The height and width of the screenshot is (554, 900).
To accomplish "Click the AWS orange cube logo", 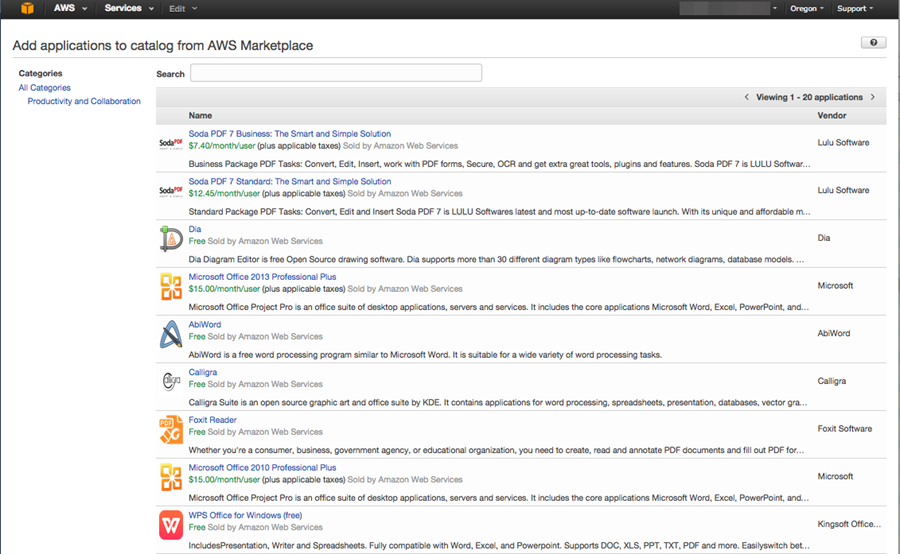I will 27,9.
